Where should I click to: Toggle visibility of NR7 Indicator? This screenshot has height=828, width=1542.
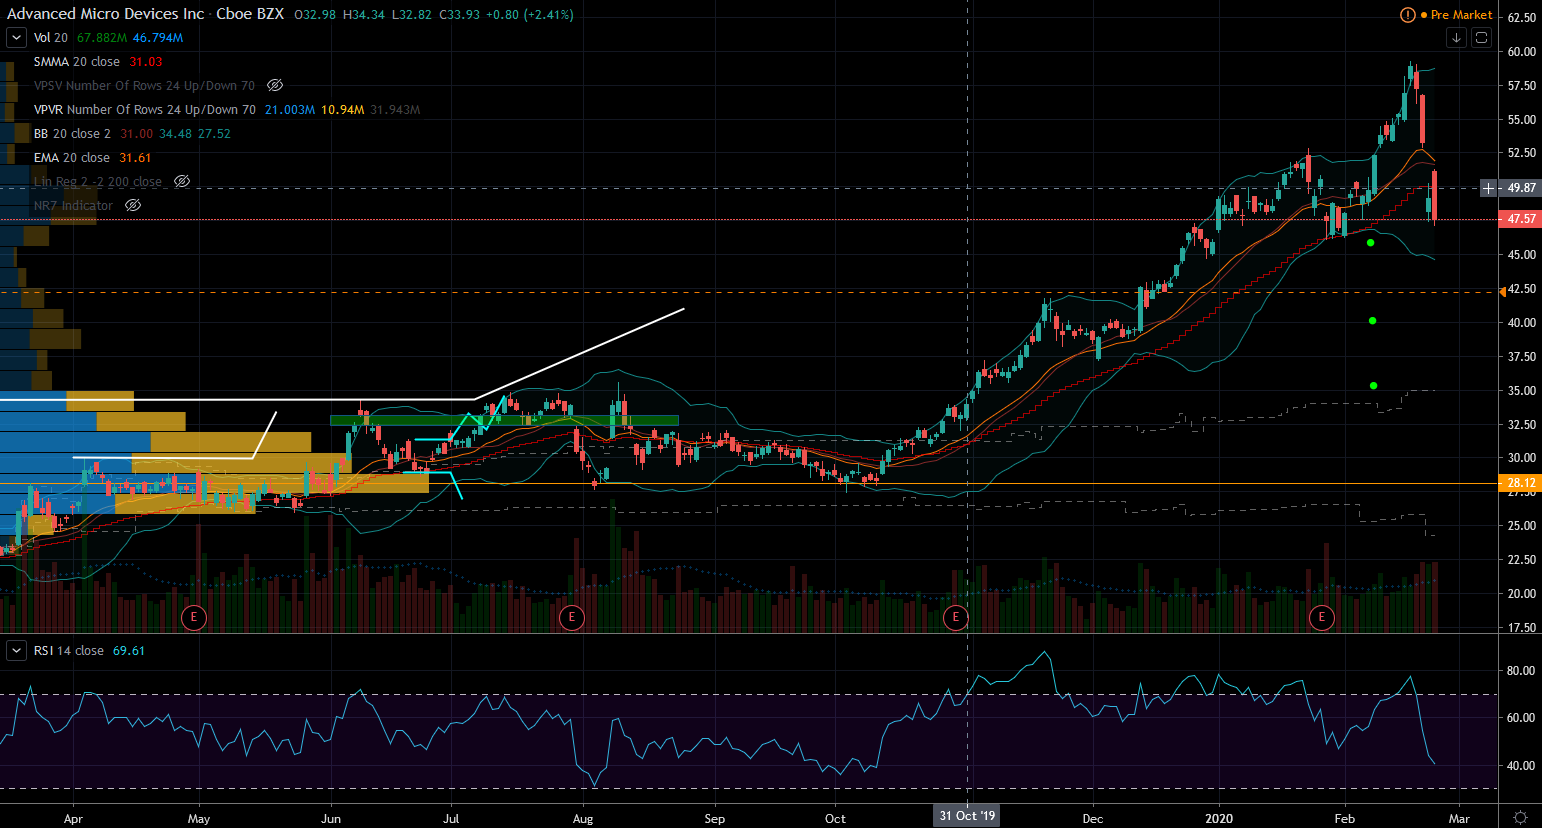tap(133, 206)
